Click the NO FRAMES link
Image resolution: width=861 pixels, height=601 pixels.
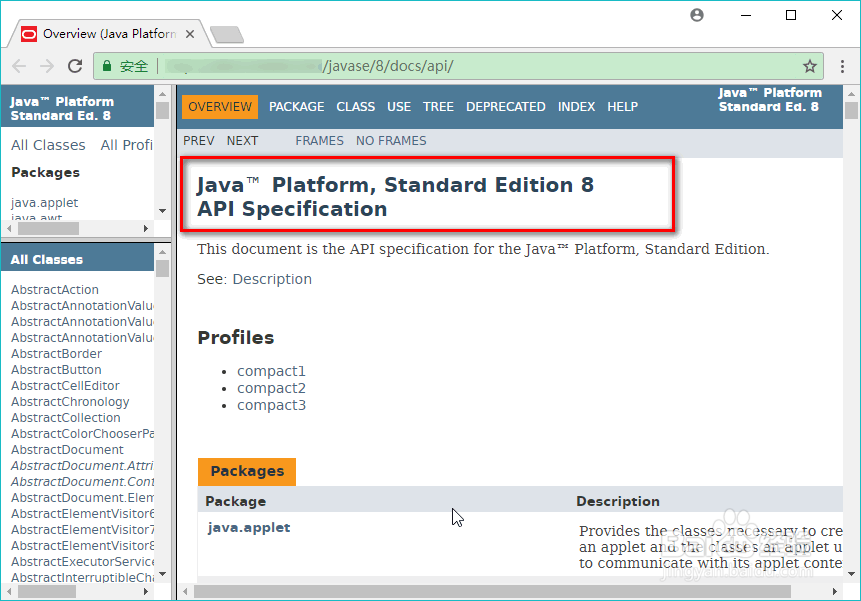tap(391, 141)
